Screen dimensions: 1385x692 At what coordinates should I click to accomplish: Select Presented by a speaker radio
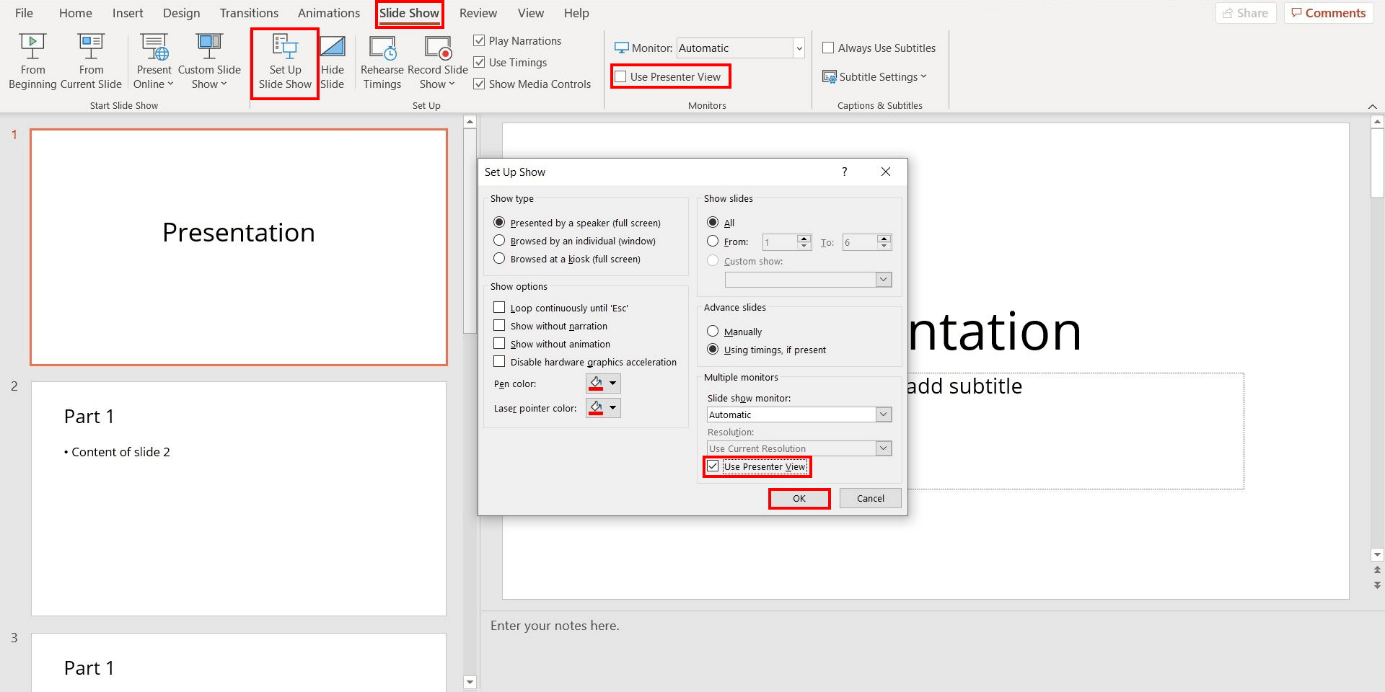pos(499,223)
